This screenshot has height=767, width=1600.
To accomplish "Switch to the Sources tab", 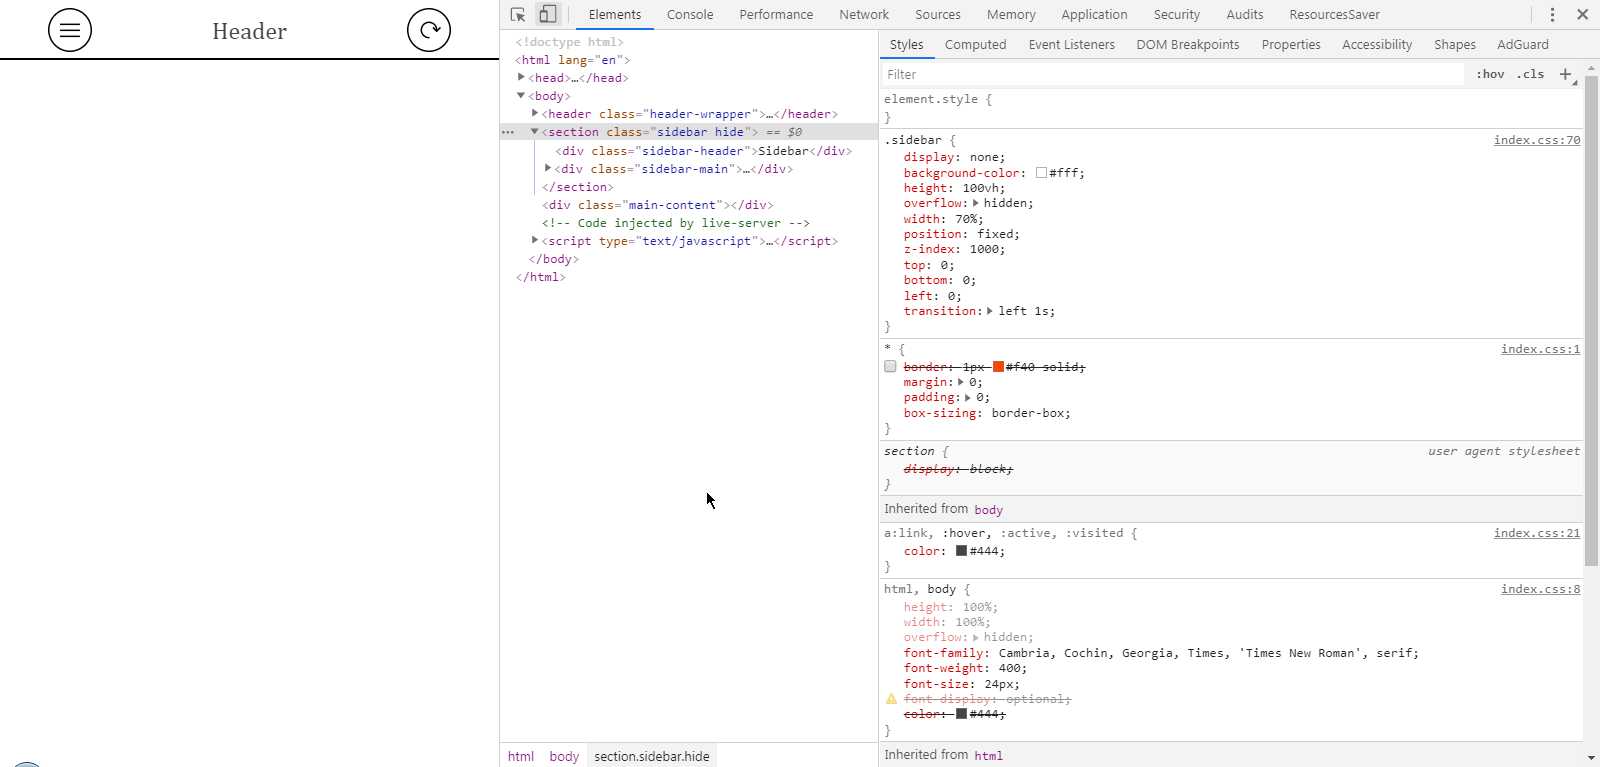I will tap(938, 15).
